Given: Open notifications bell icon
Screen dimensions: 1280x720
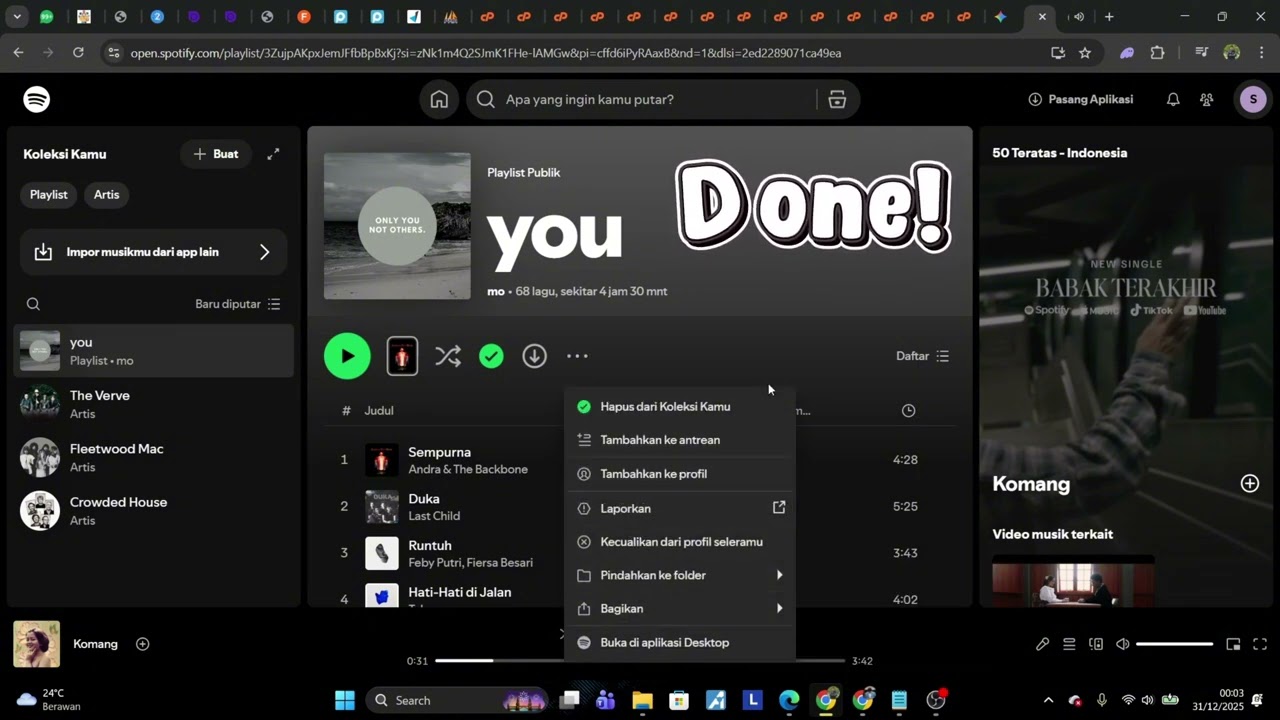Looking at the screenshot, I should coord(1173,99).
